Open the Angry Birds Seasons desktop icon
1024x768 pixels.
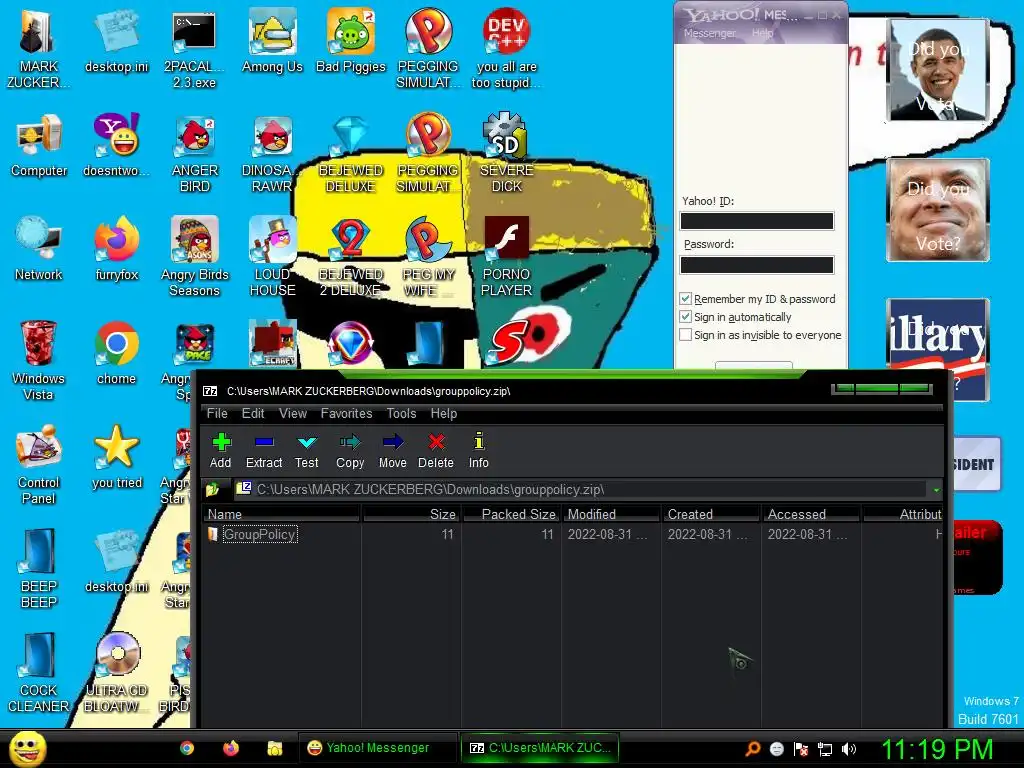pyautogui.click(x=195, y=256)
